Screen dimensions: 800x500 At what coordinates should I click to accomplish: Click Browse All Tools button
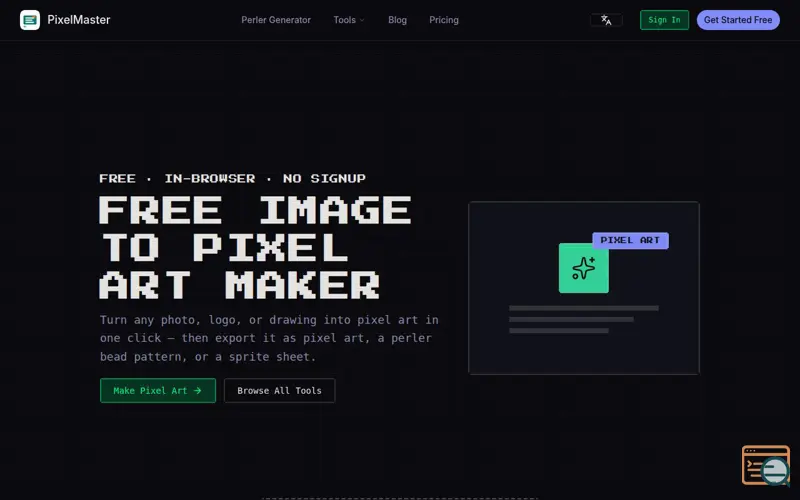click(280, 390)
